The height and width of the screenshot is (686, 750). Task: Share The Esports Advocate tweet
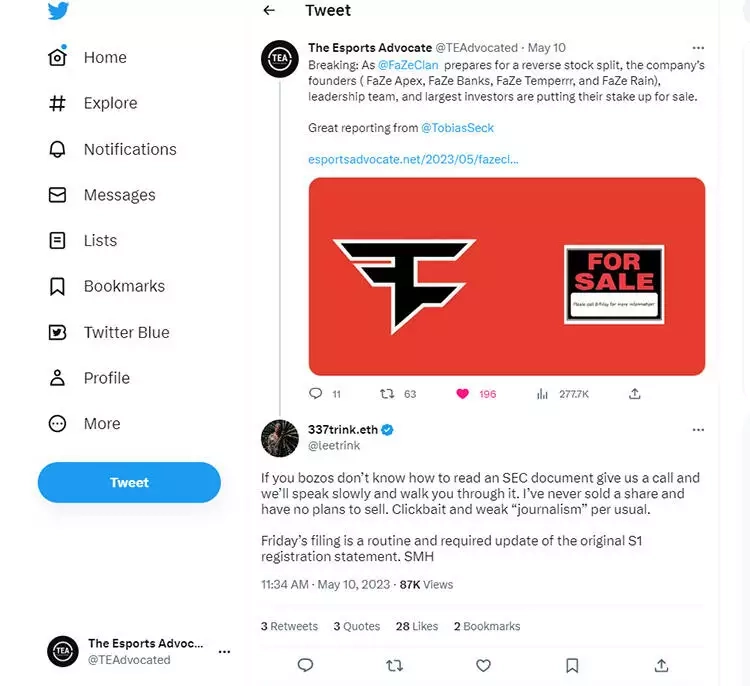pyautogui.click(x=634, y=394)
